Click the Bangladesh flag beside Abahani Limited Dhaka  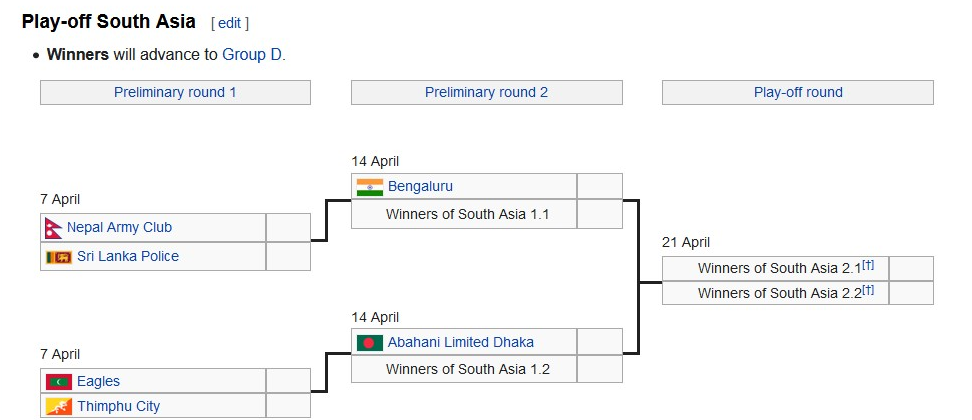[x=370, y=343]
